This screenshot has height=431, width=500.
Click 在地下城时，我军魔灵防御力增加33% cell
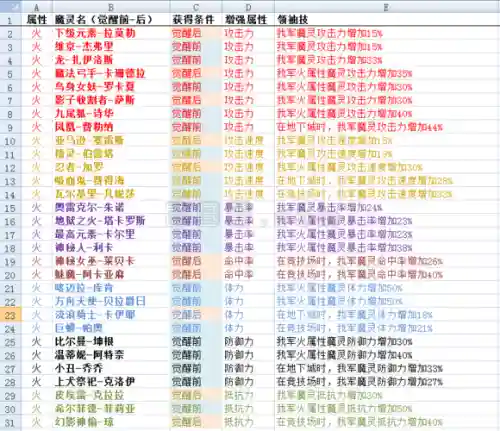pos(387,369)
